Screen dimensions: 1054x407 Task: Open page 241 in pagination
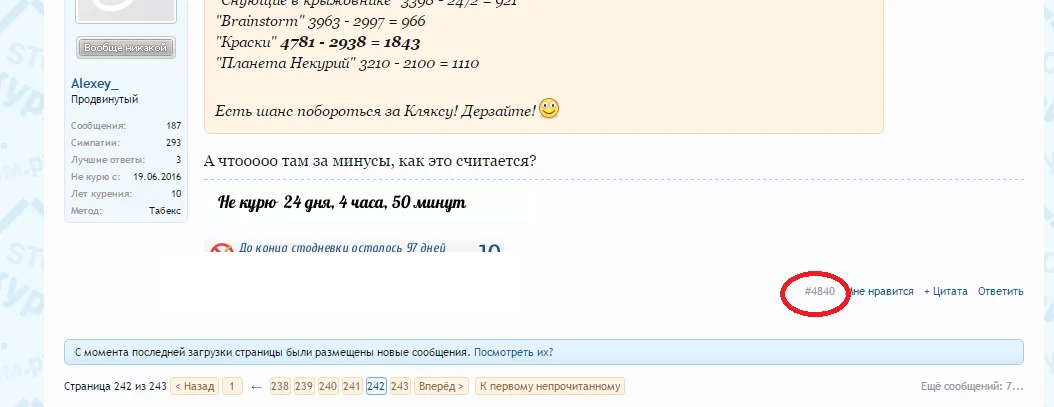[x=352, y=386]
